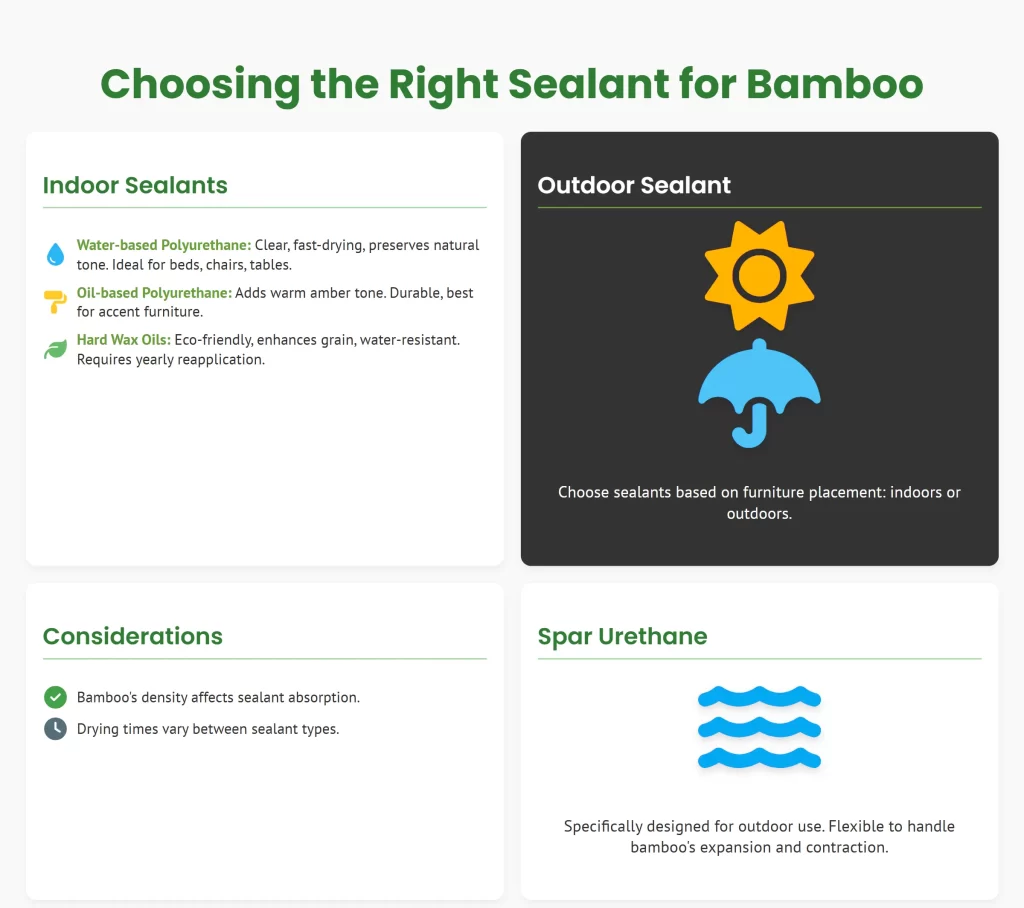Click the yellow paint roller icon

[55, 302]
